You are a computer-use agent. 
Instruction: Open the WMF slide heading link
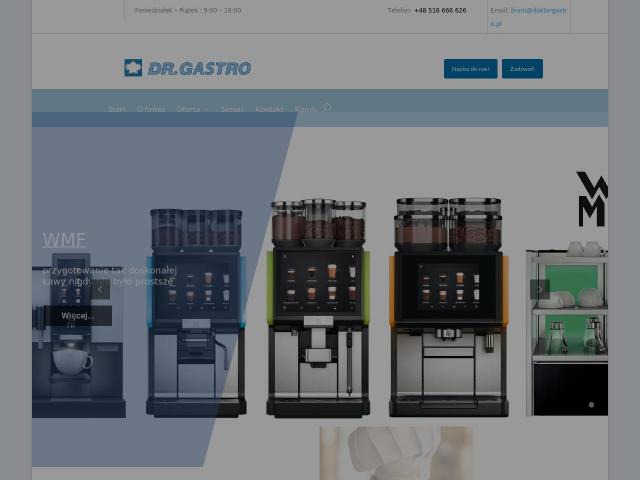(x=64, y=240)
